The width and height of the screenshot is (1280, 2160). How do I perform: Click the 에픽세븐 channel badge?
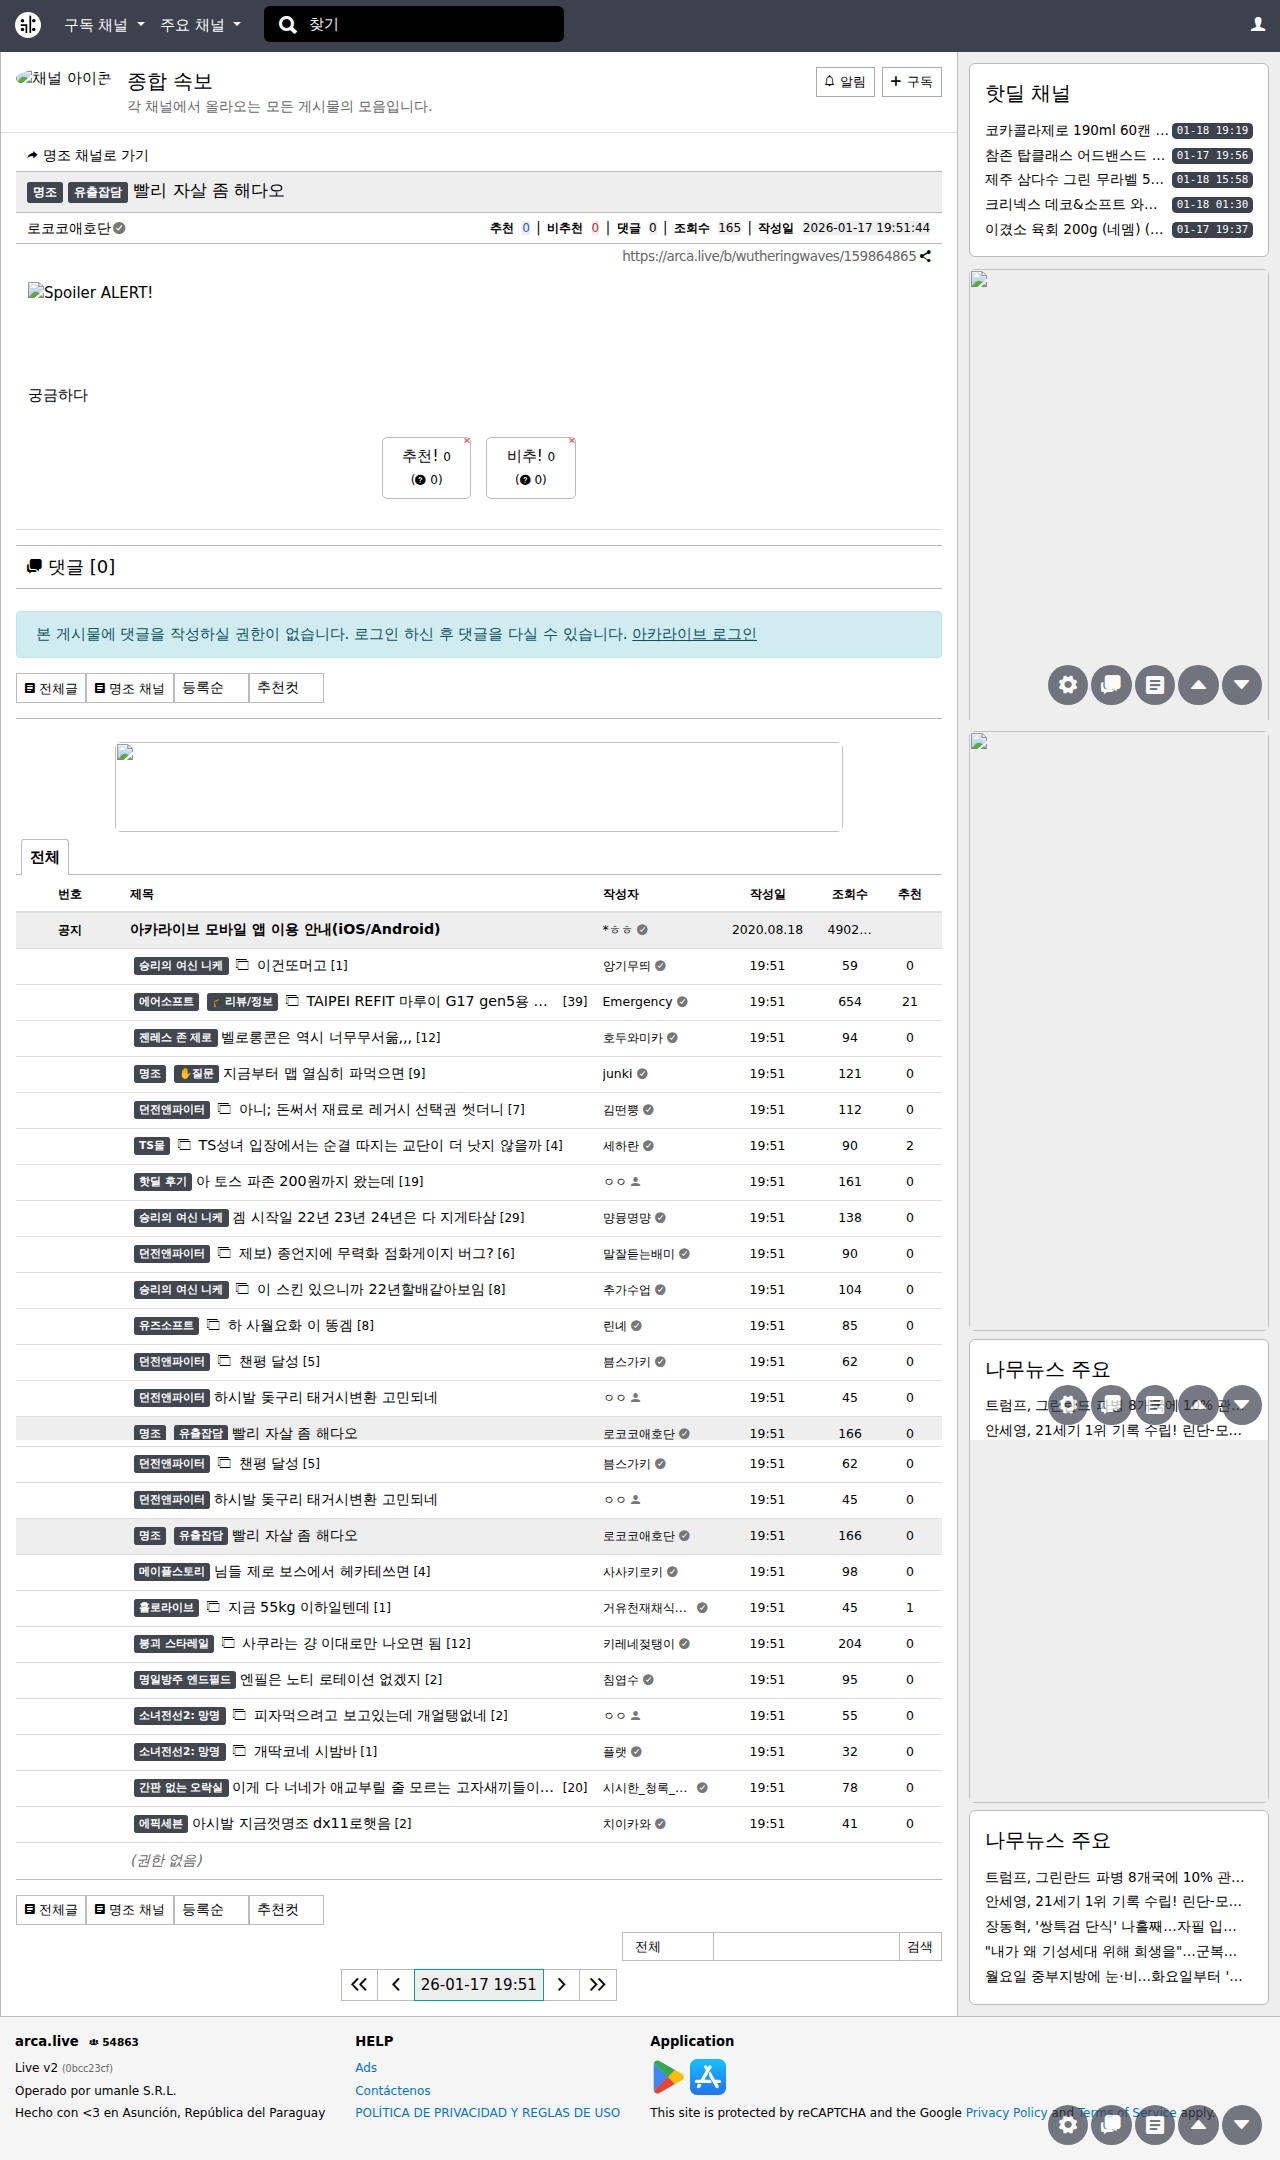(161, 1824)
